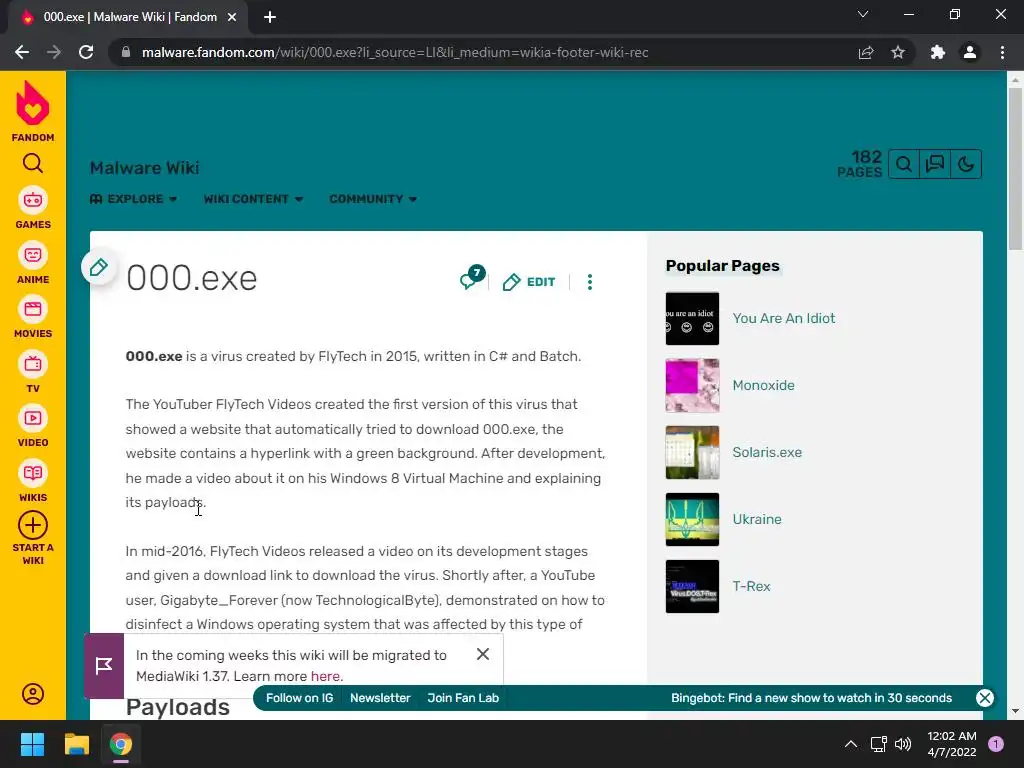Close the 000.exe Malware Wiki tab
Viewport: 1024px width, 768px height.
pos(232,17)
